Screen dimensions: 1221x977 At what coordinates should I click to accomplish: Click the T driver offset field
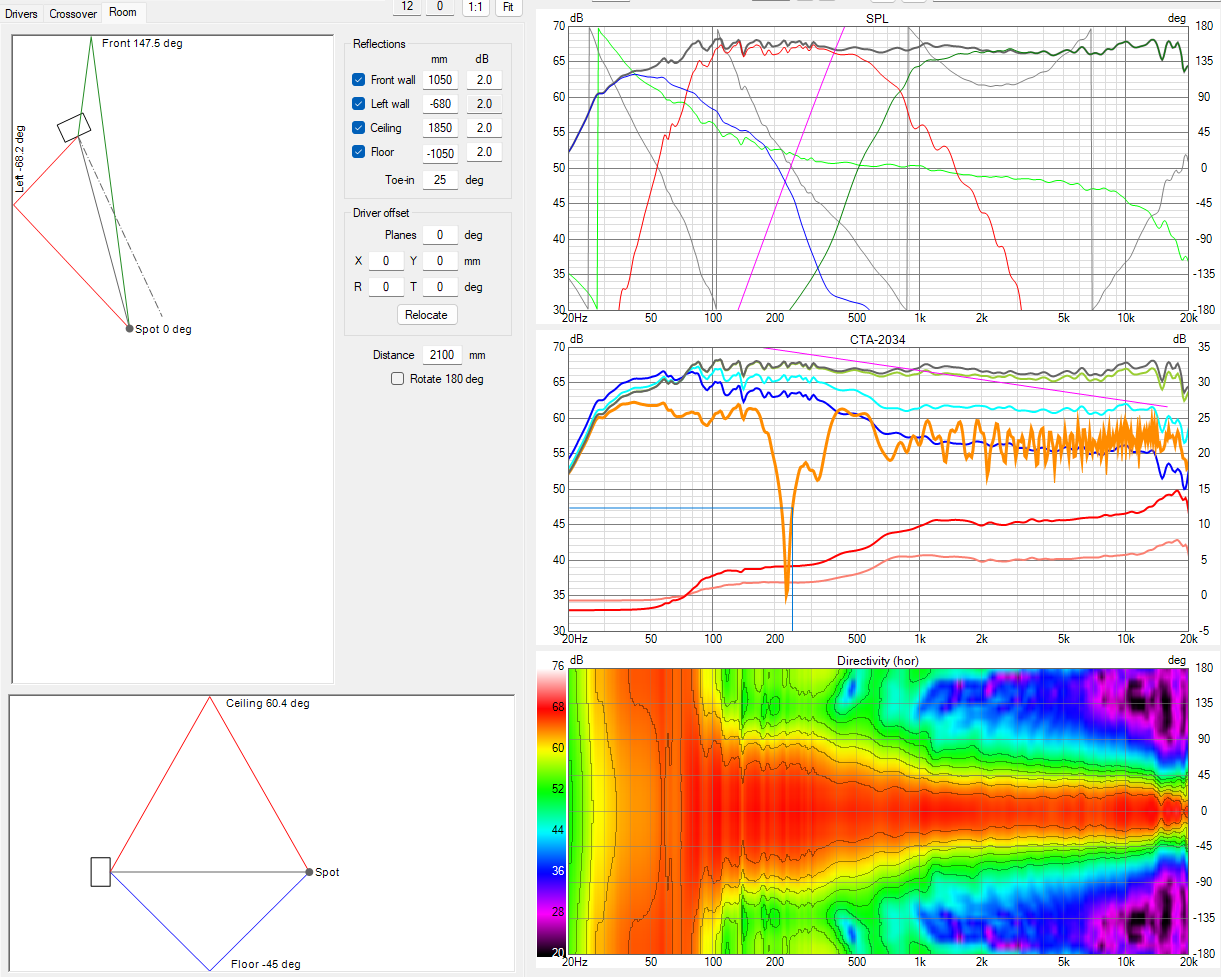pyautogui.click(x=440, y=287)
